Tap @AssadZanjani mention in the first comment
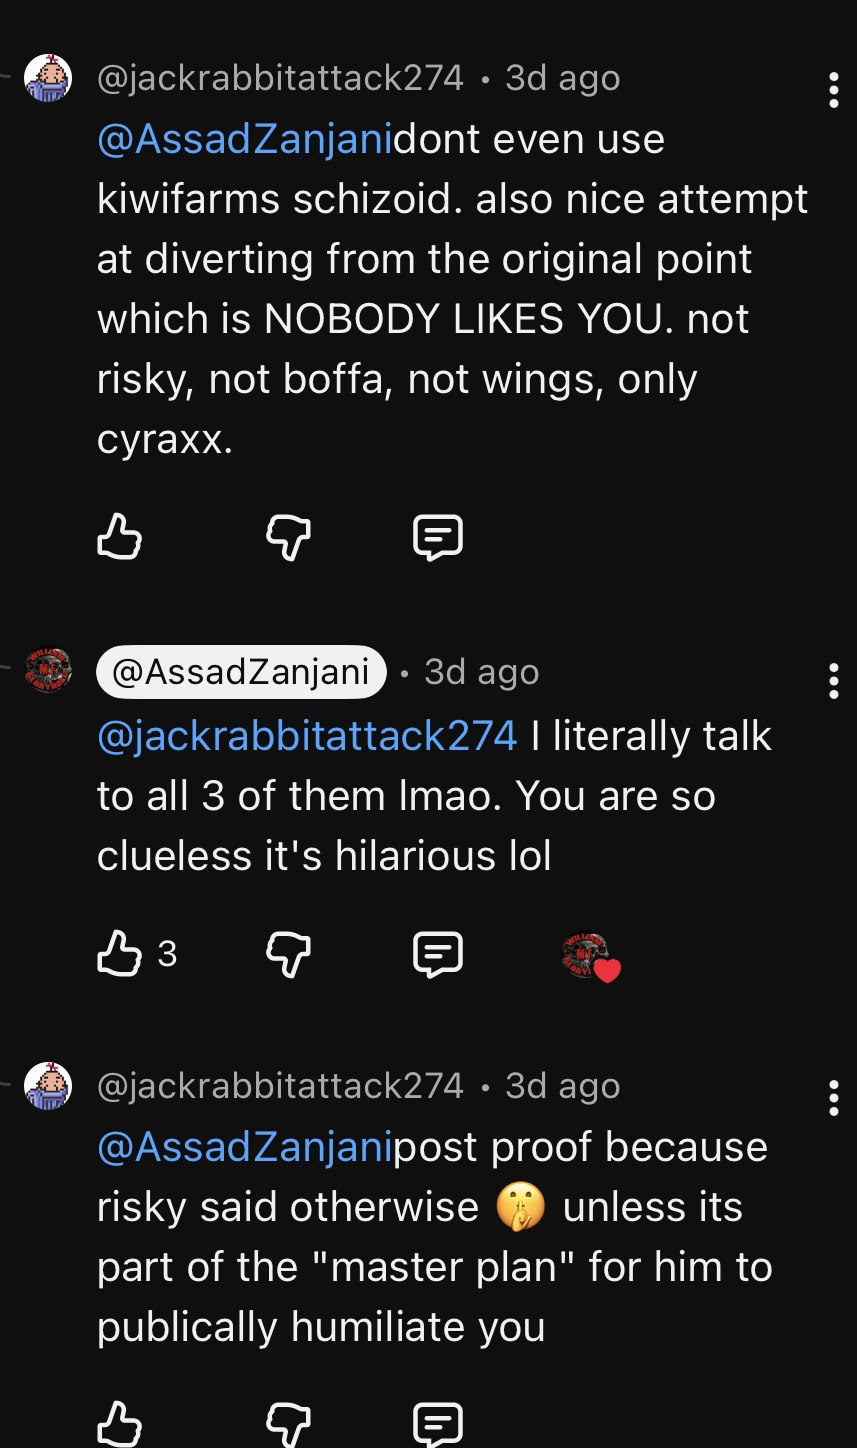 (245, 139)
